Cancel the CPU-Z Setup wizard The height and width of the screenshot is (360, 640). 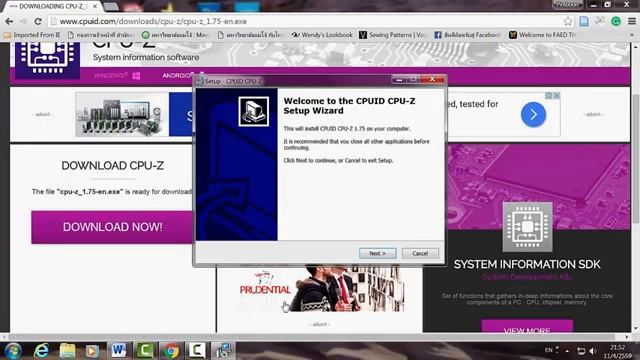click(x=420, y=253)
